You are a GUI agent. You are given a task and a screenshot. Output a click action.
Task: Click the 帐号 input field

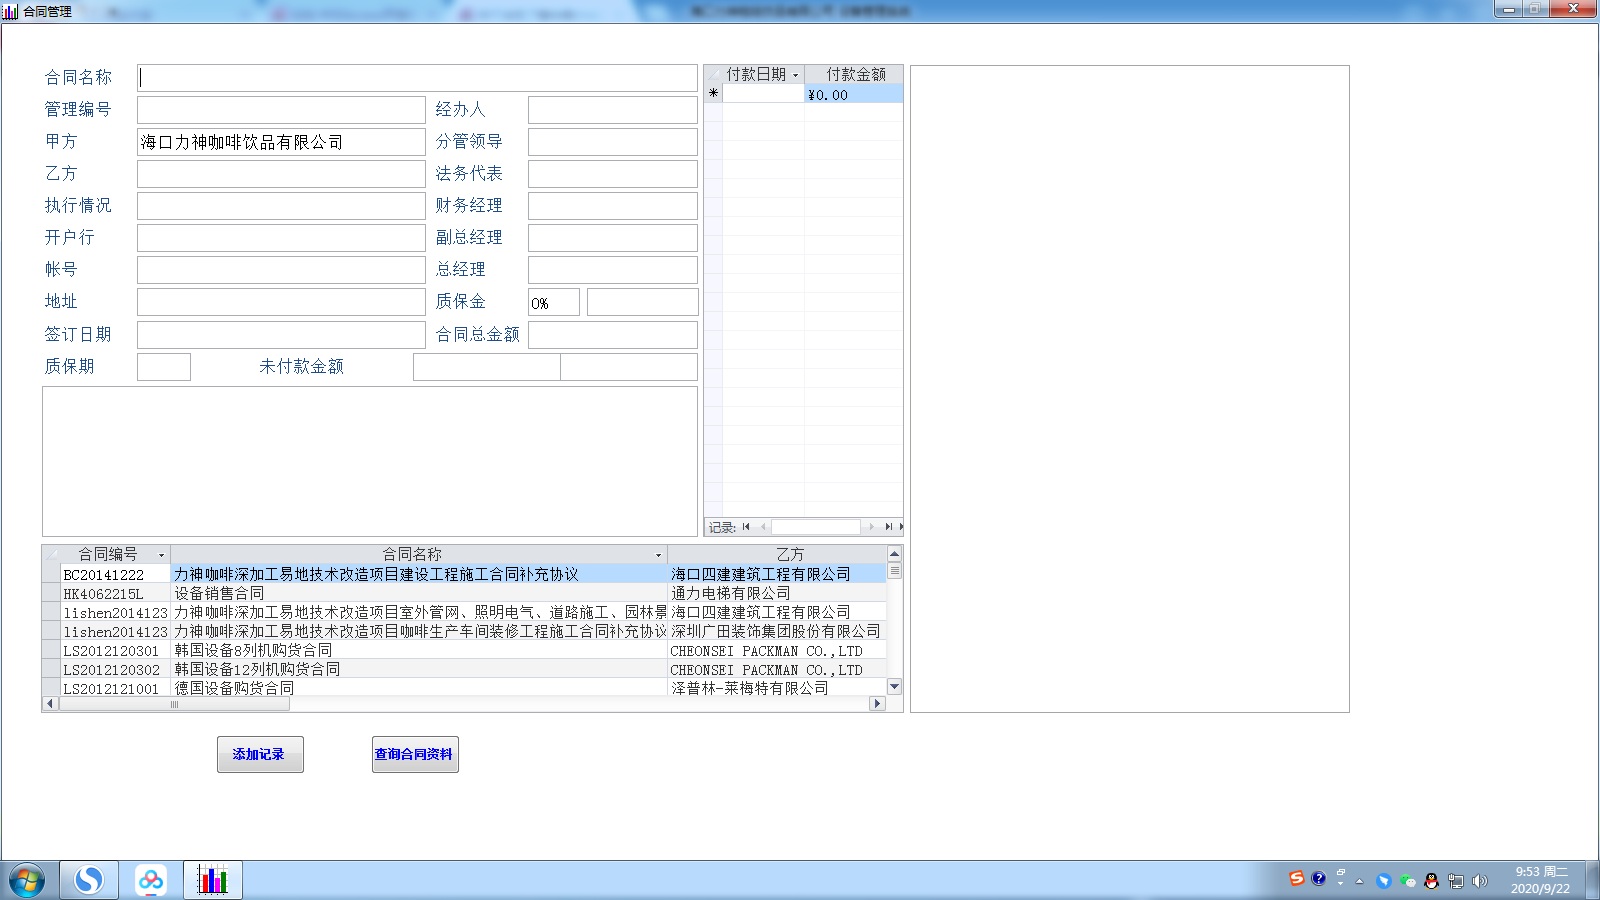[x=281, y=270]
